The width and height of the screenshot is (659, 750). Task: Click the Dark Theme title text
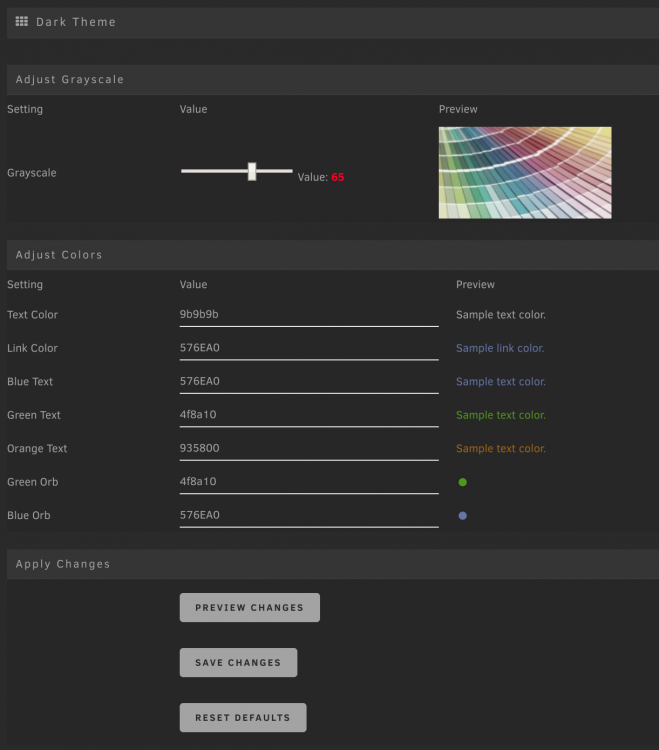[x=76, y=22]
